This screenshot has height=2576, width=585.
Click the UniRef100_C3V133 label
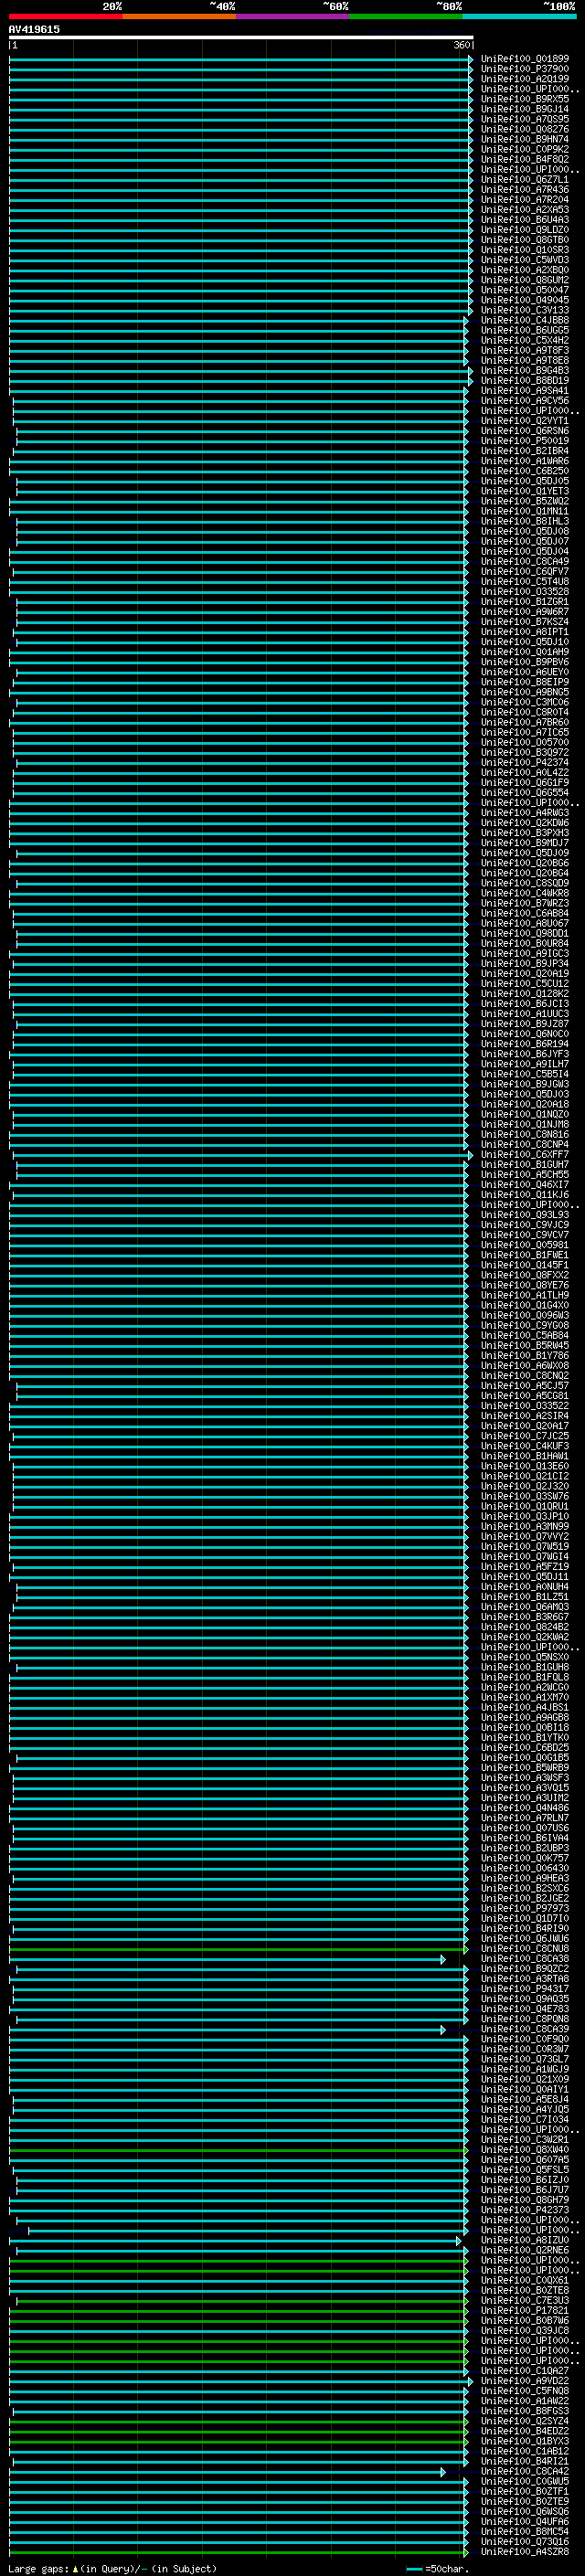pos(524,310)
